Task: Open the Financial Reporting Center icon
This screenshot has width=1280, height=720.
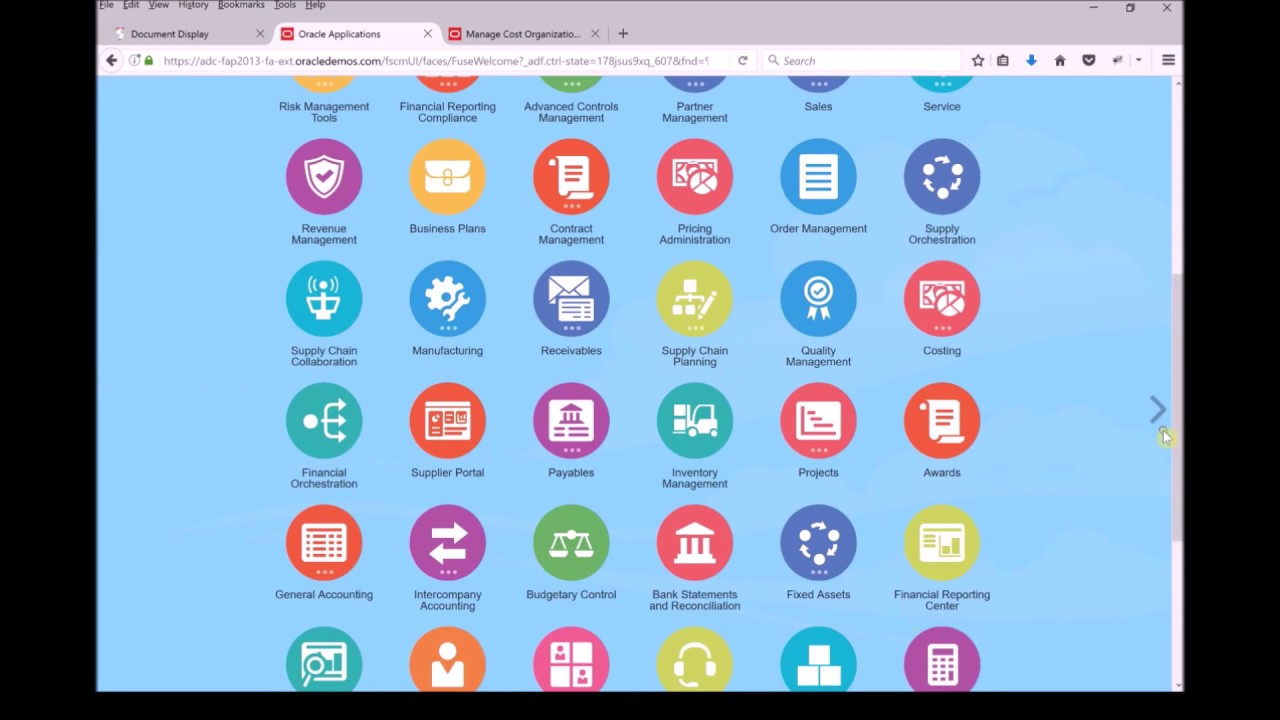Action: (x=942, y=542)
